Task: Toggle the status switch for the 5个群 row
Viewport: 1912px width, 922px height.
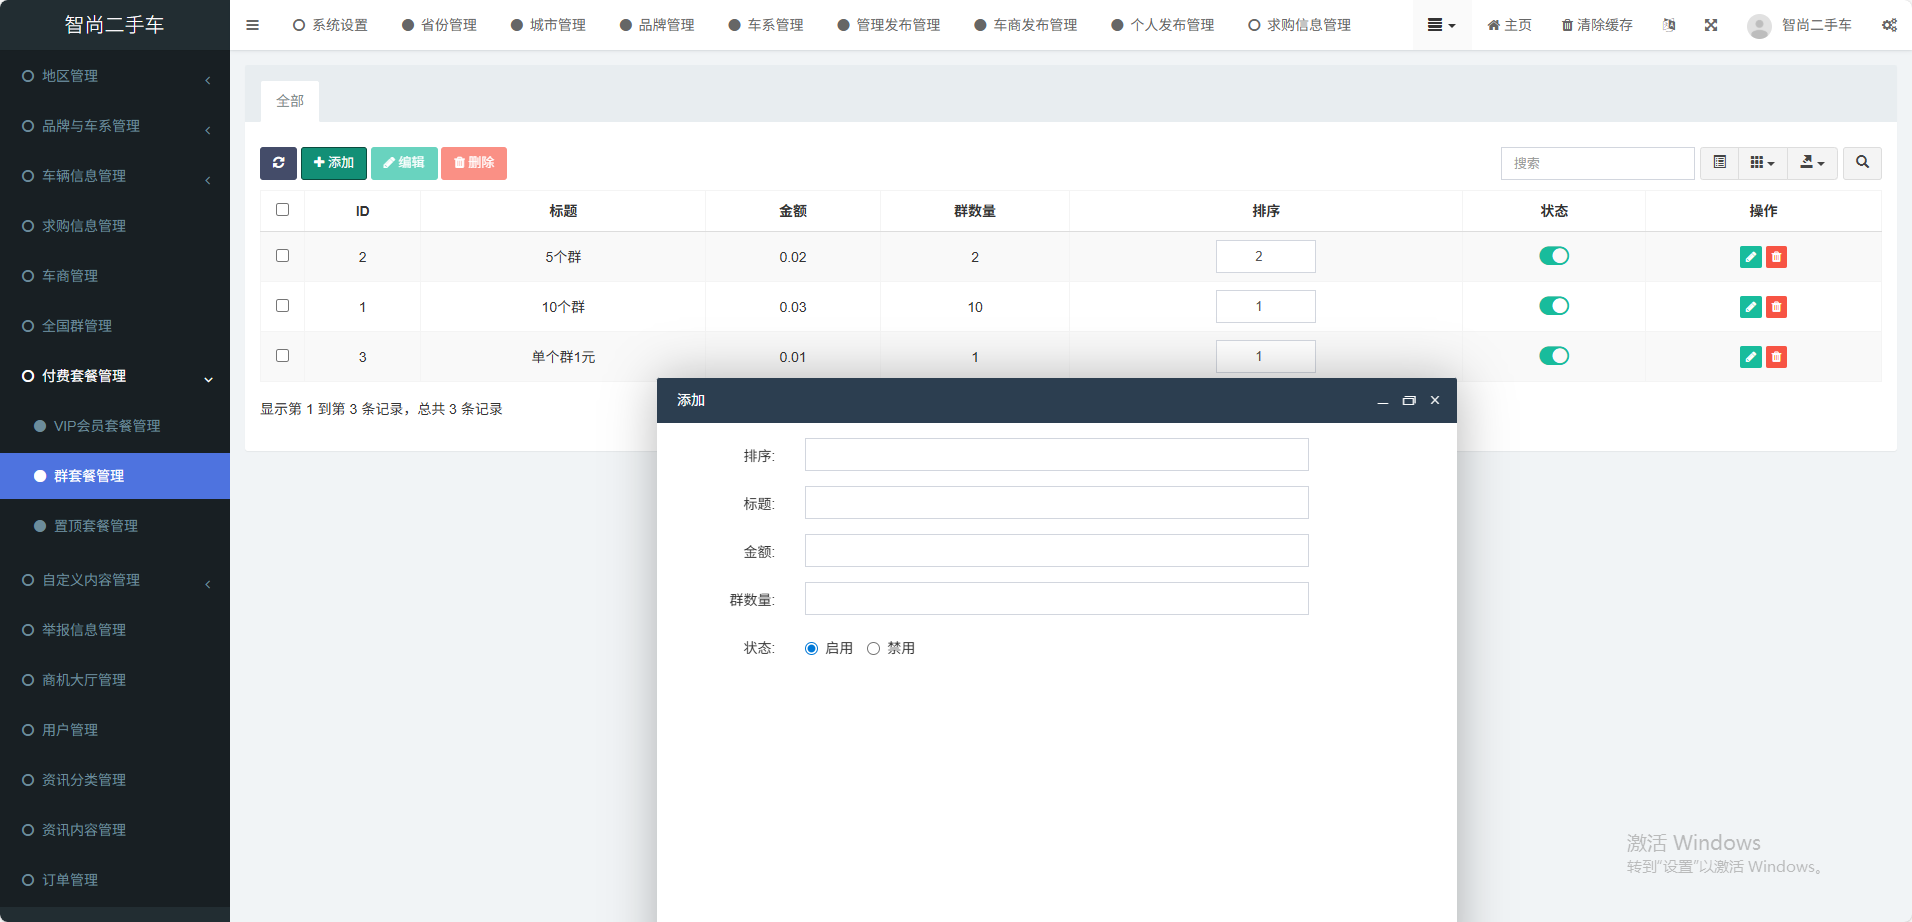Action: (1553, 256)
